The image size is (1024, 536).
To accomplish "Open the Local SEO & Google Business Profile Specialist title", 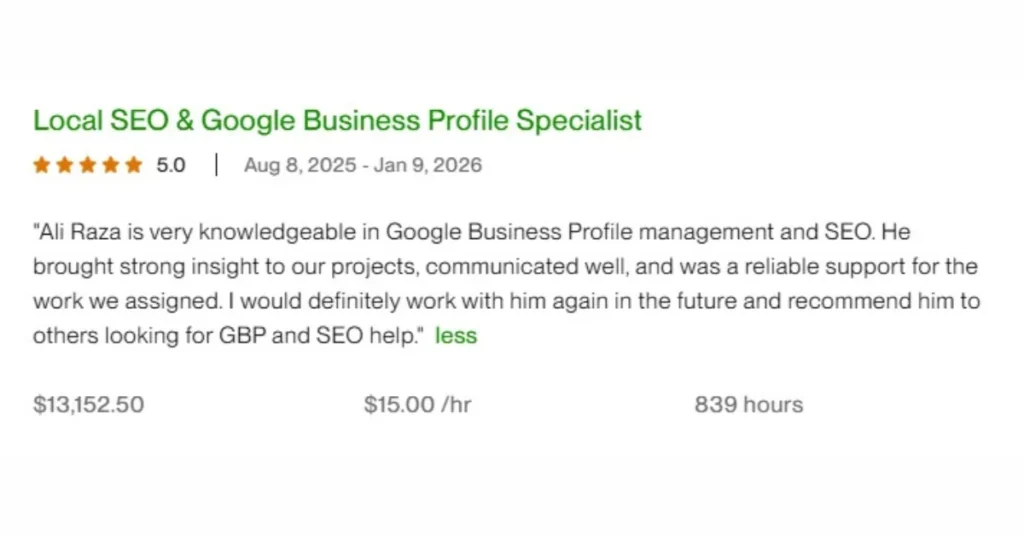I will (x=337, y=121).
